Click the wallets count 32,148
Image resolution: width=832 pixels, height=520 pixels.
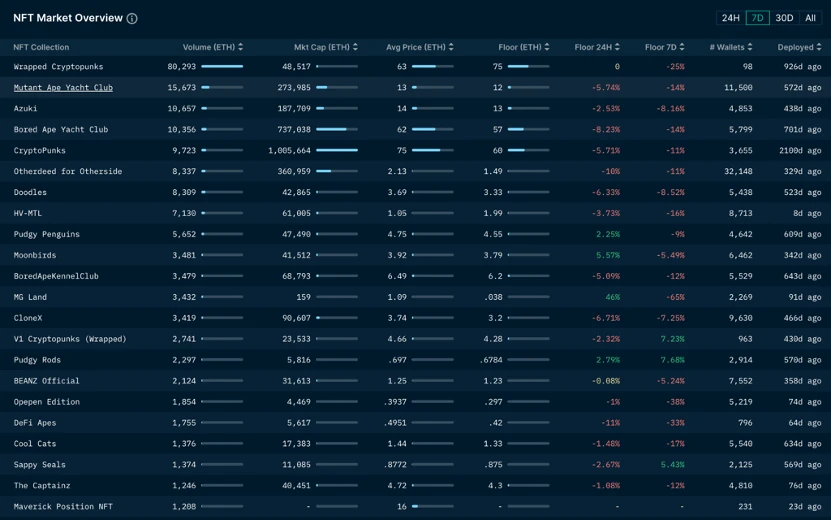pyautogui.click(x=738, y=171)
